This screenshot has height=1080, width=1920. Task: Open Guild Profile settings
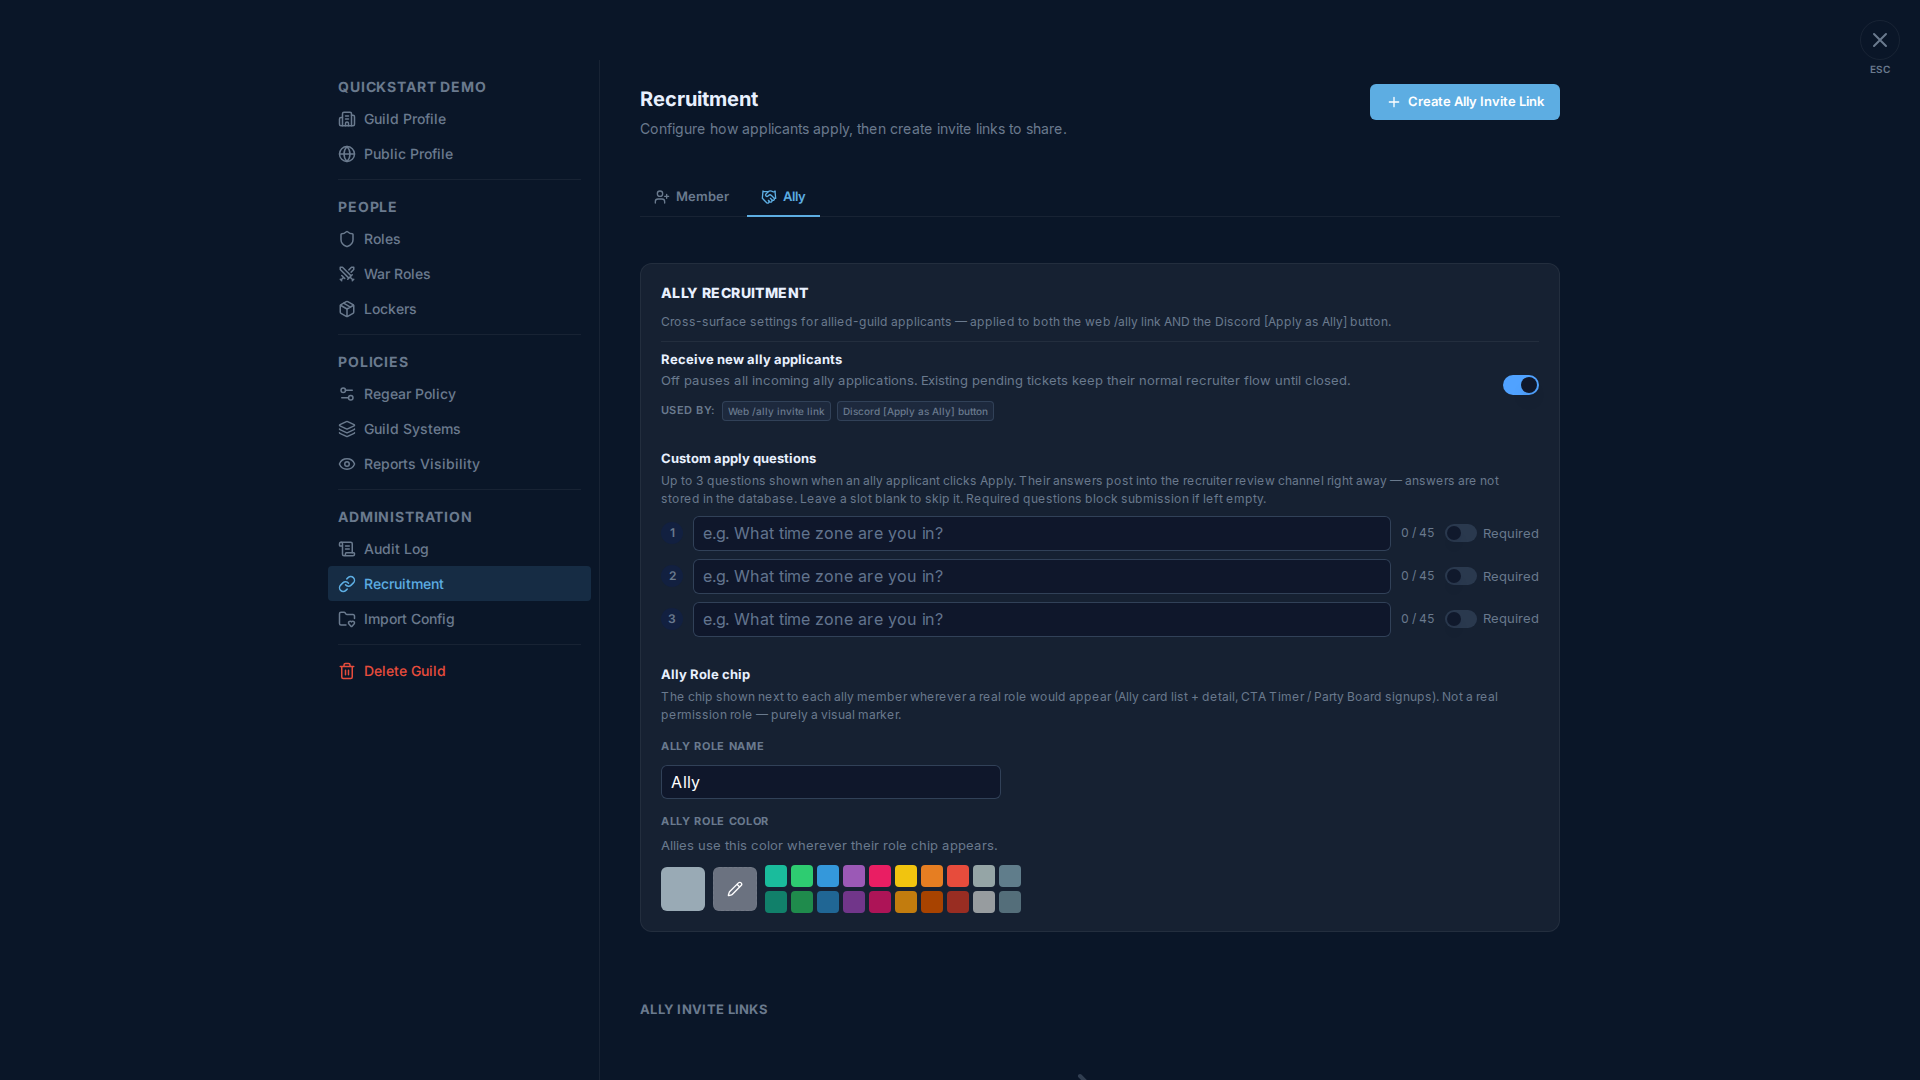click(x=459, y=119)
